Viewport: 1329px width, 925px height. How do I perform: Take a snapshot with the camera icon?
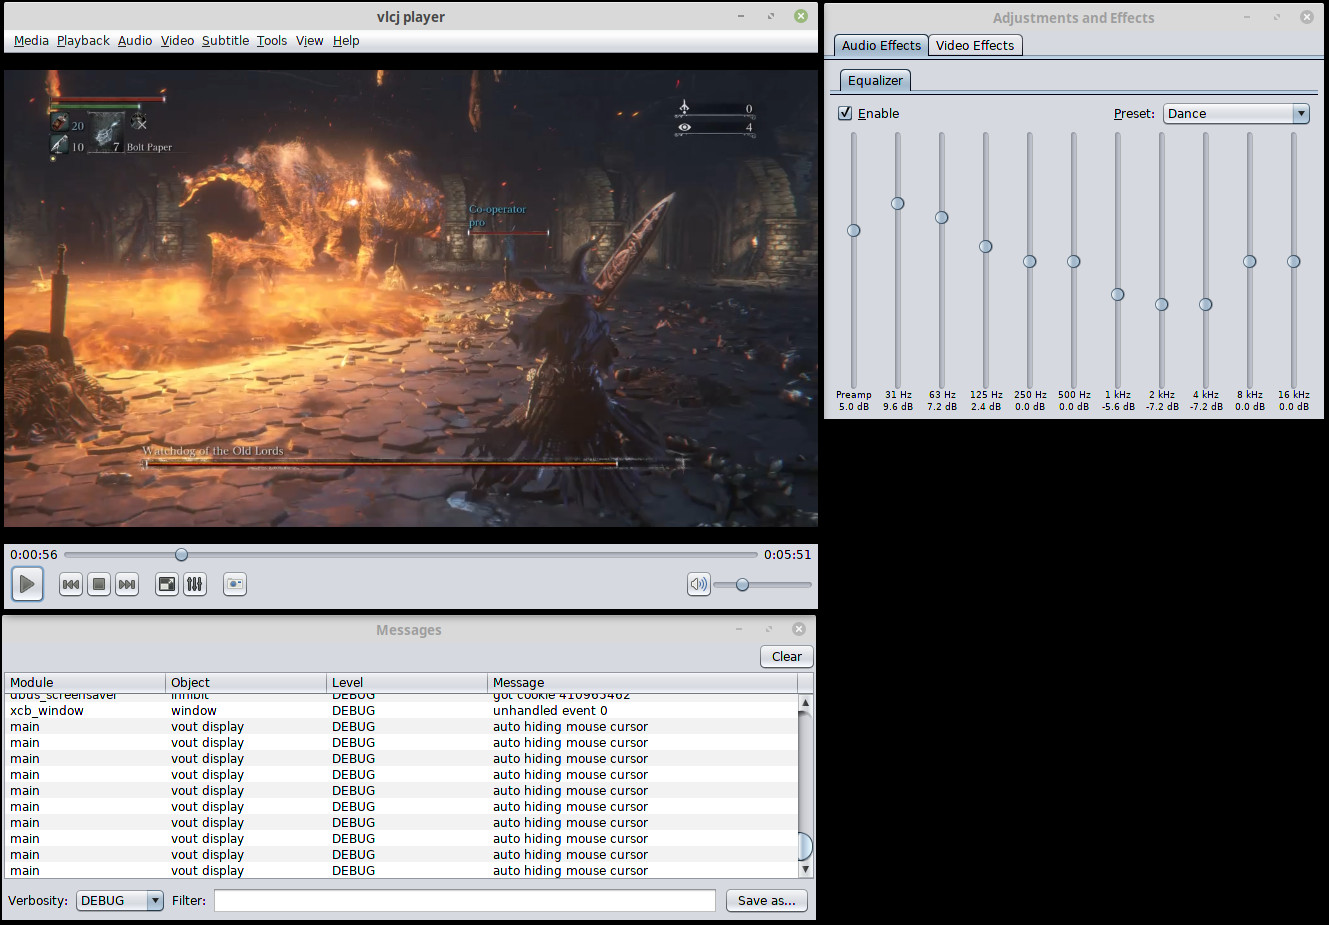click(x=235, y=584)
